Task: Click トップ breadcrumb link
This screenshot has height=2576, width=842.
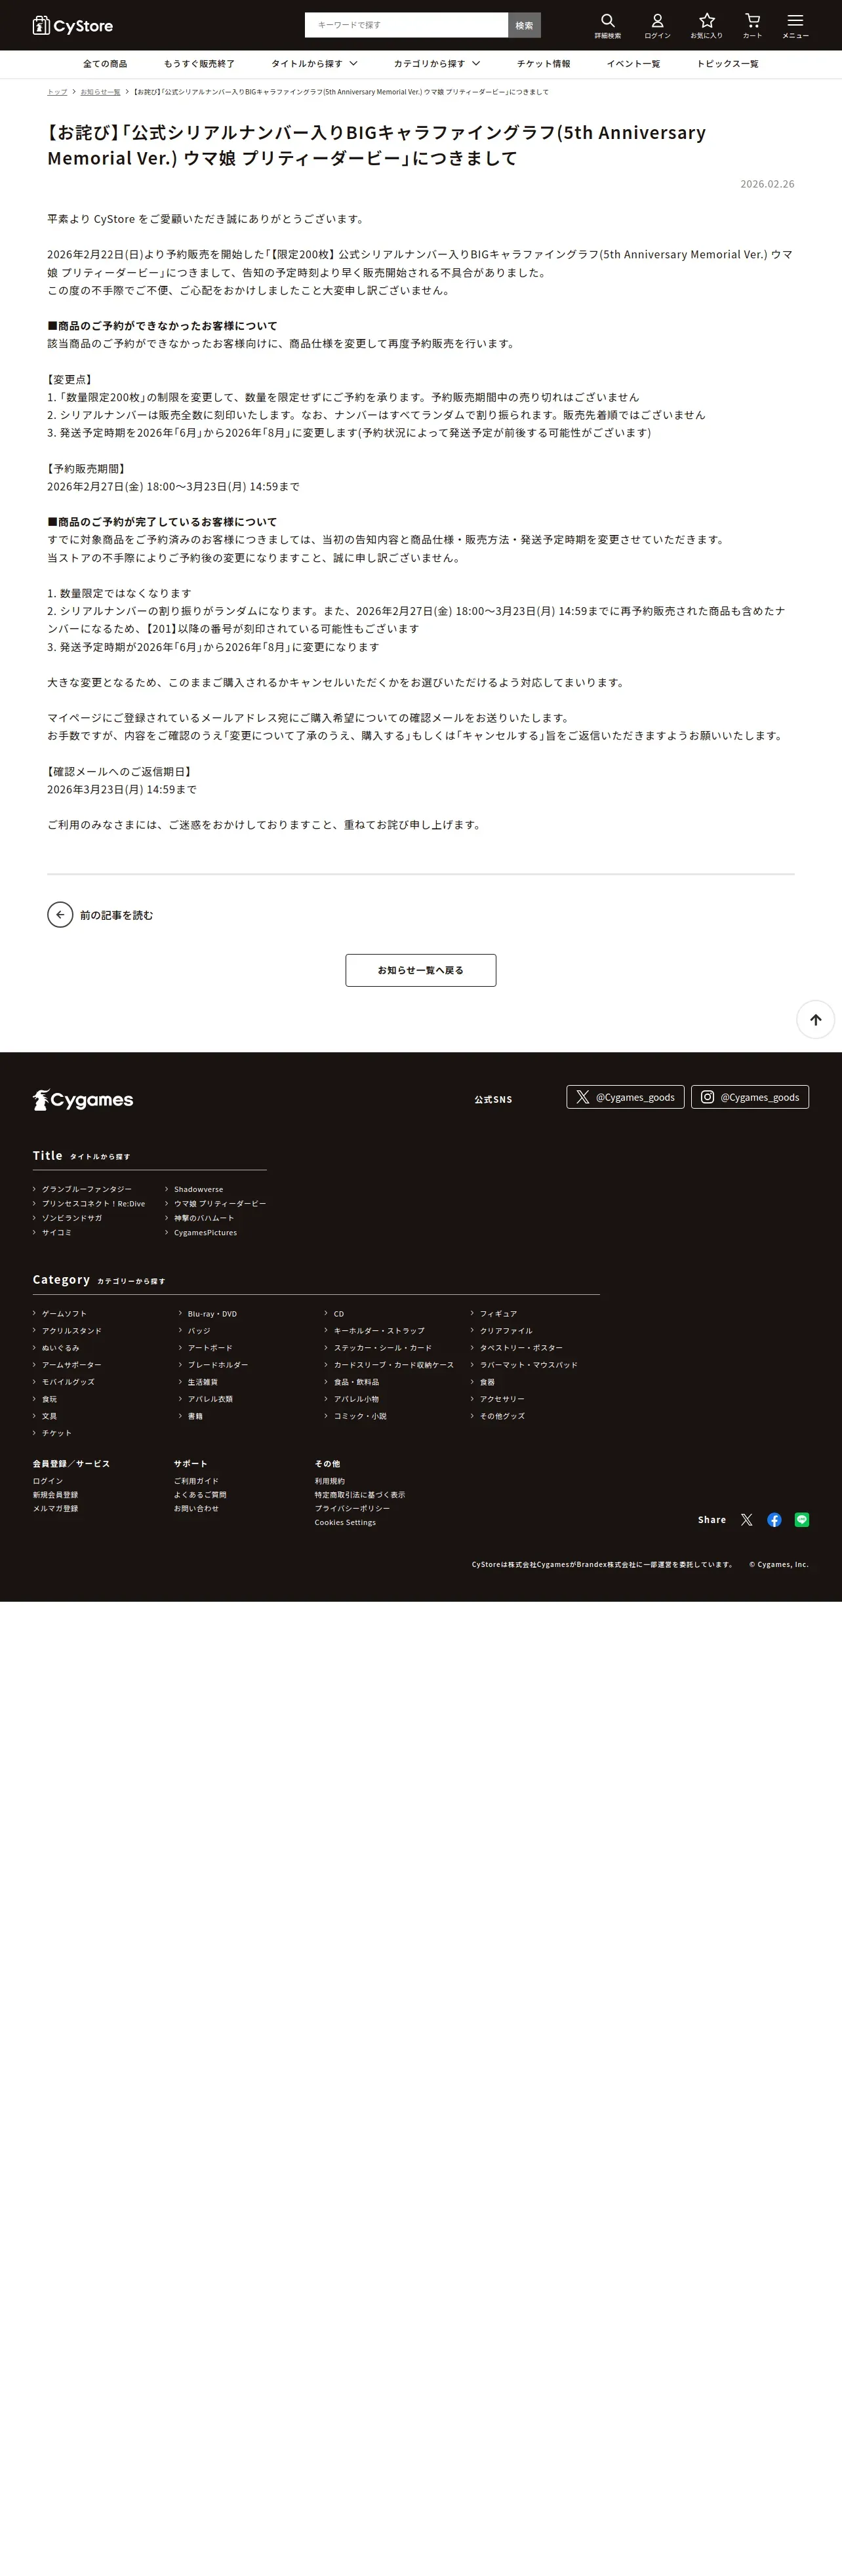Action: coord(57,92)
